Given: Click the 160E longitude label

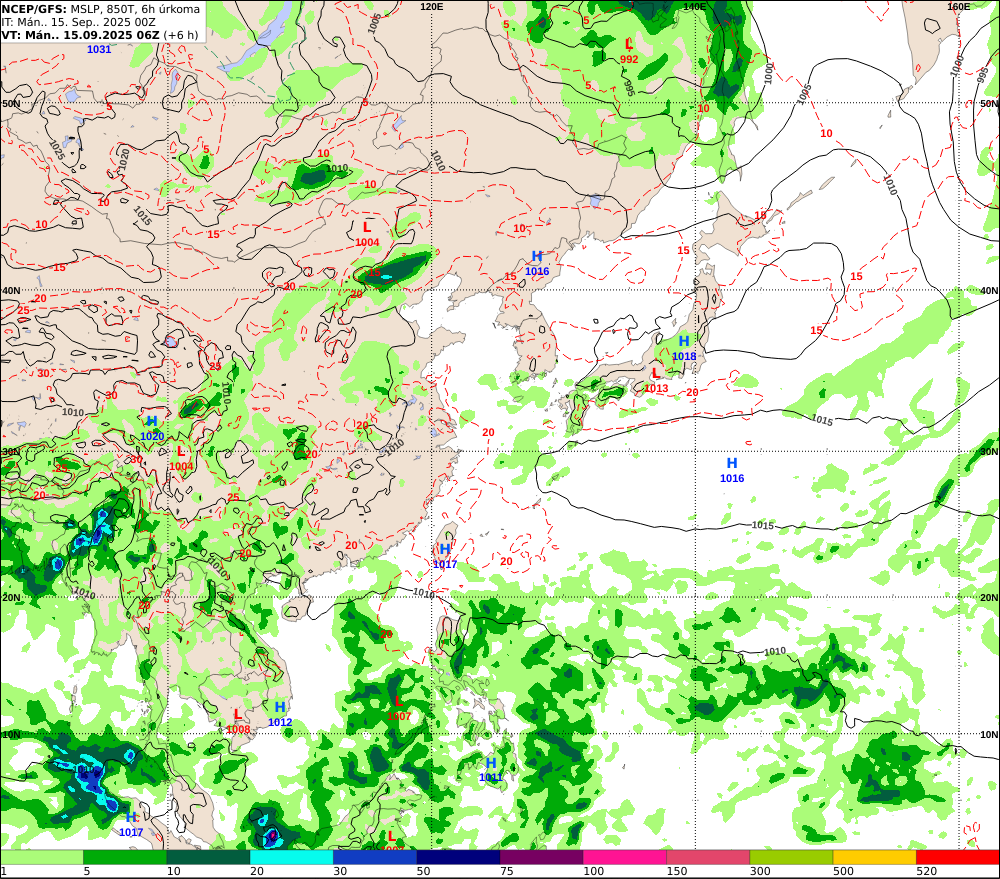Looking at the screenshot, I should pos(959,6).
